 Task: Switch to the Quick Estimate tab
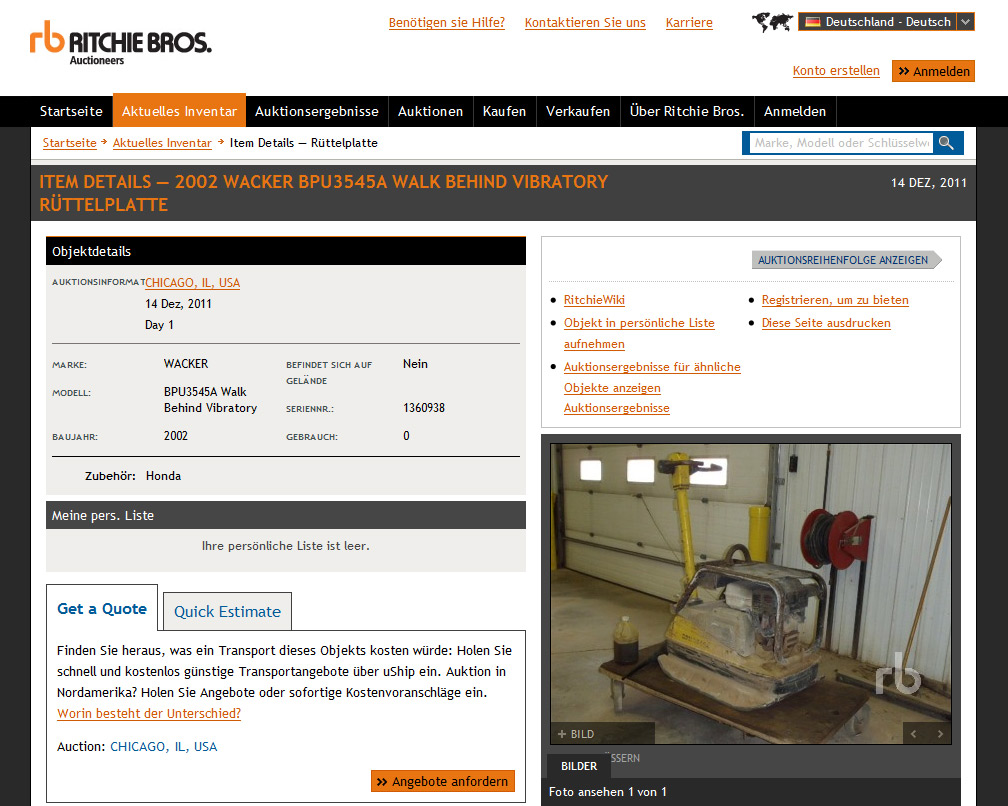pyautogui.click(x=228, y=611)
